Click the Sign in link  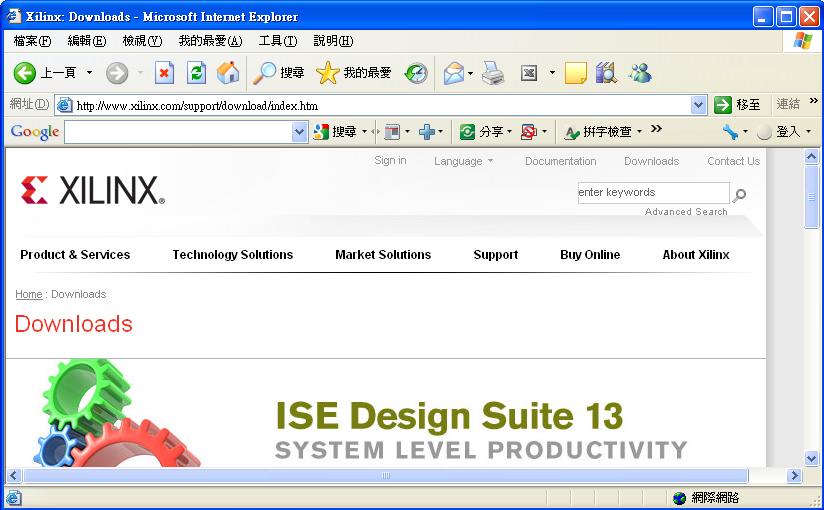coord(390,160)
